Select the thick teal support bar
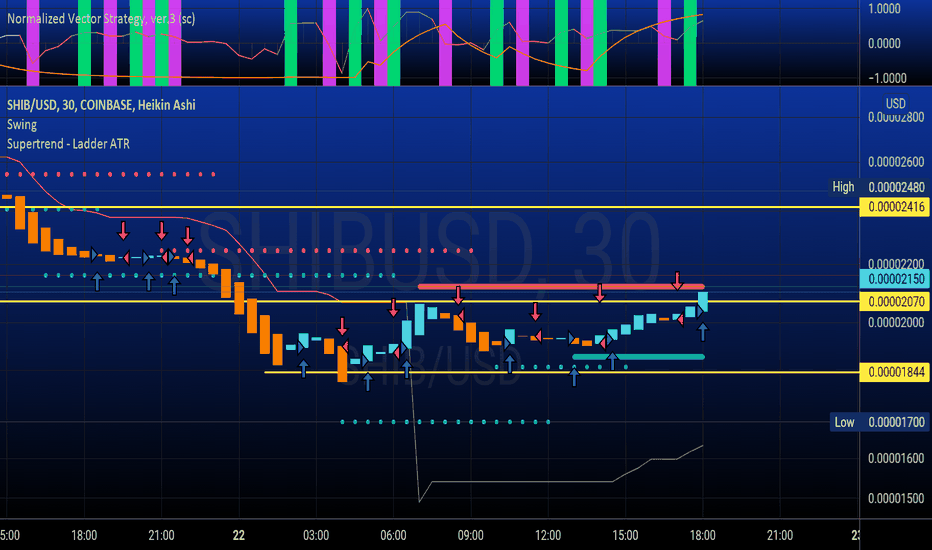The width and height of the screenshot is (932, 550). pyautogui.click(x=638, y=357)
